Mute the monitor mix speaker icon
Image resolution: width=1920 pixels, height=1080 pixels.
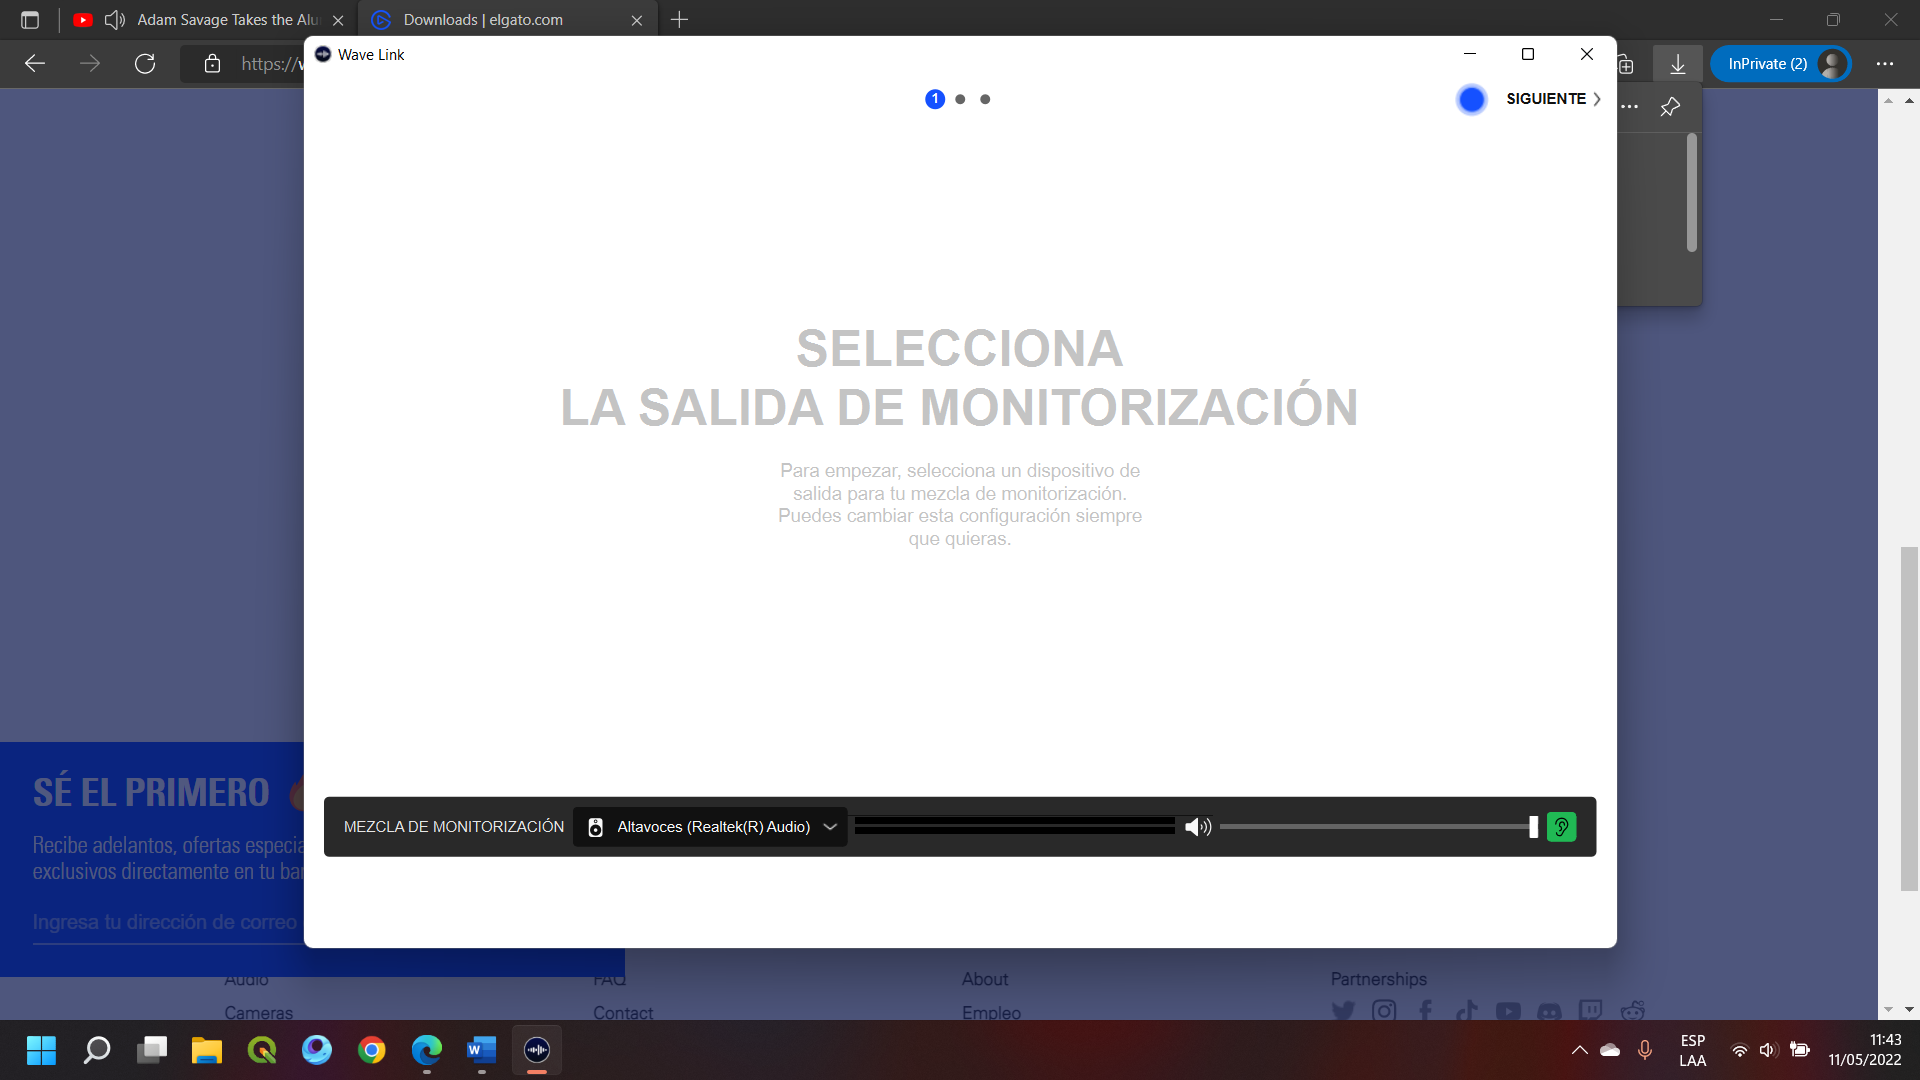pos(1197,827)
